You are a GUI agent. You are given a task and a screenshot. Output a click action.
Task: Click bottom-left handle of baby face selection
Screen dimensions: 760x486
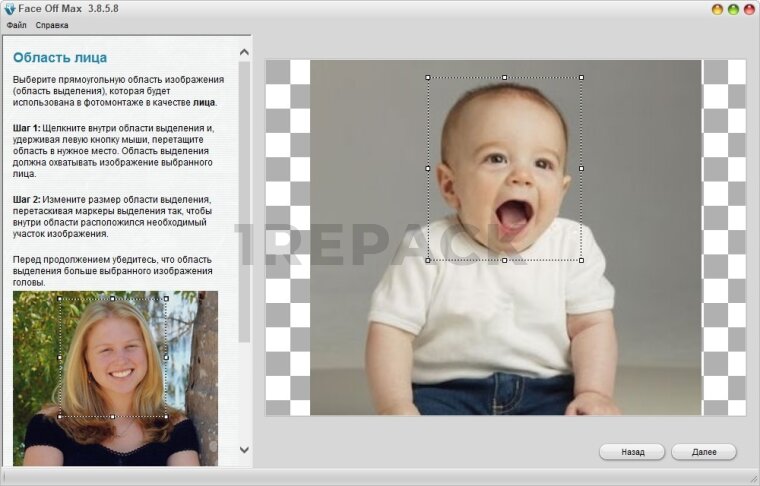click(428, 260)
